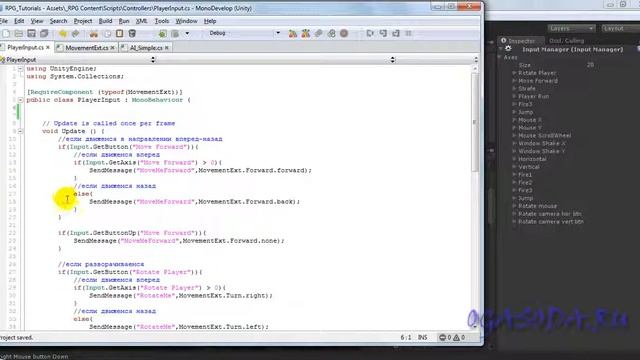Expand the Mouse X axis entry

point(515,120)
